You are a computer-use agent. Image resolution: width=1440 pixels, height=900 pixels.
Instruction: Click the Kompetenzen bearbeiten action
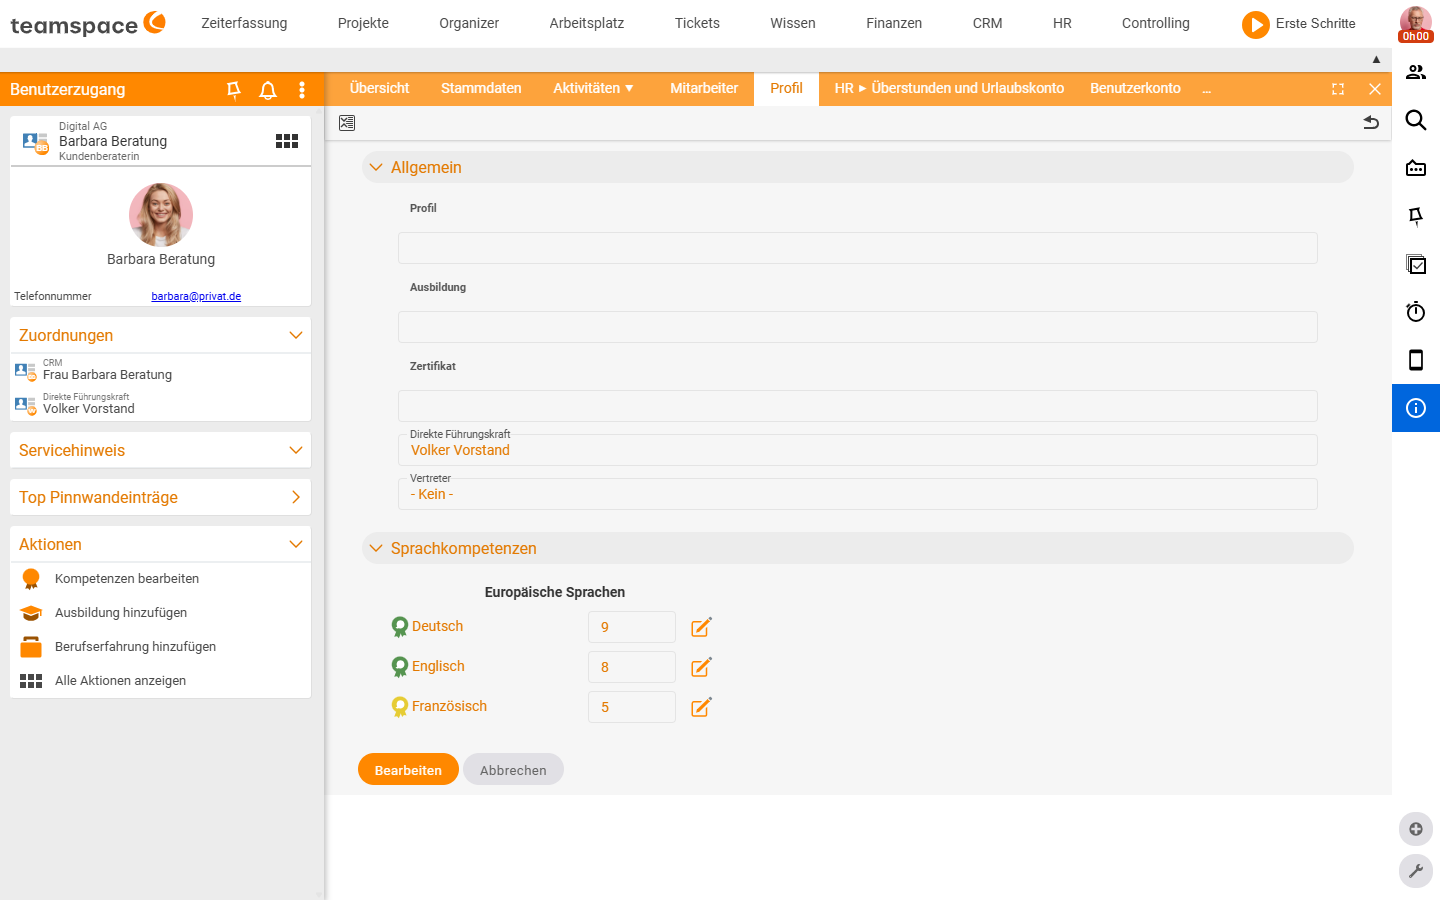coord(127,579)
